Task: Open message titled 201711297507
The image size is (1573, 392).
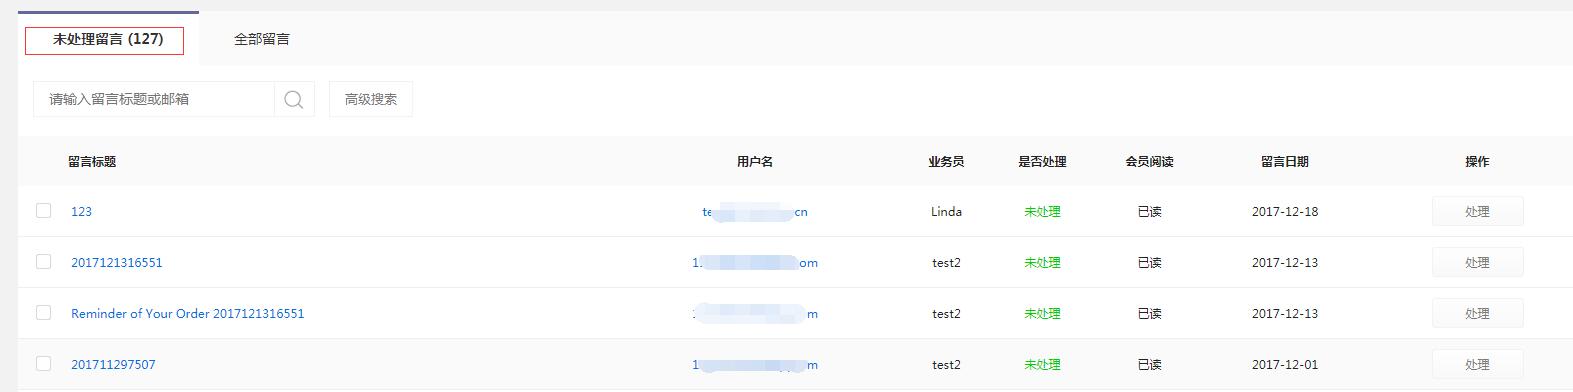Action: click(x=113, y=364)
